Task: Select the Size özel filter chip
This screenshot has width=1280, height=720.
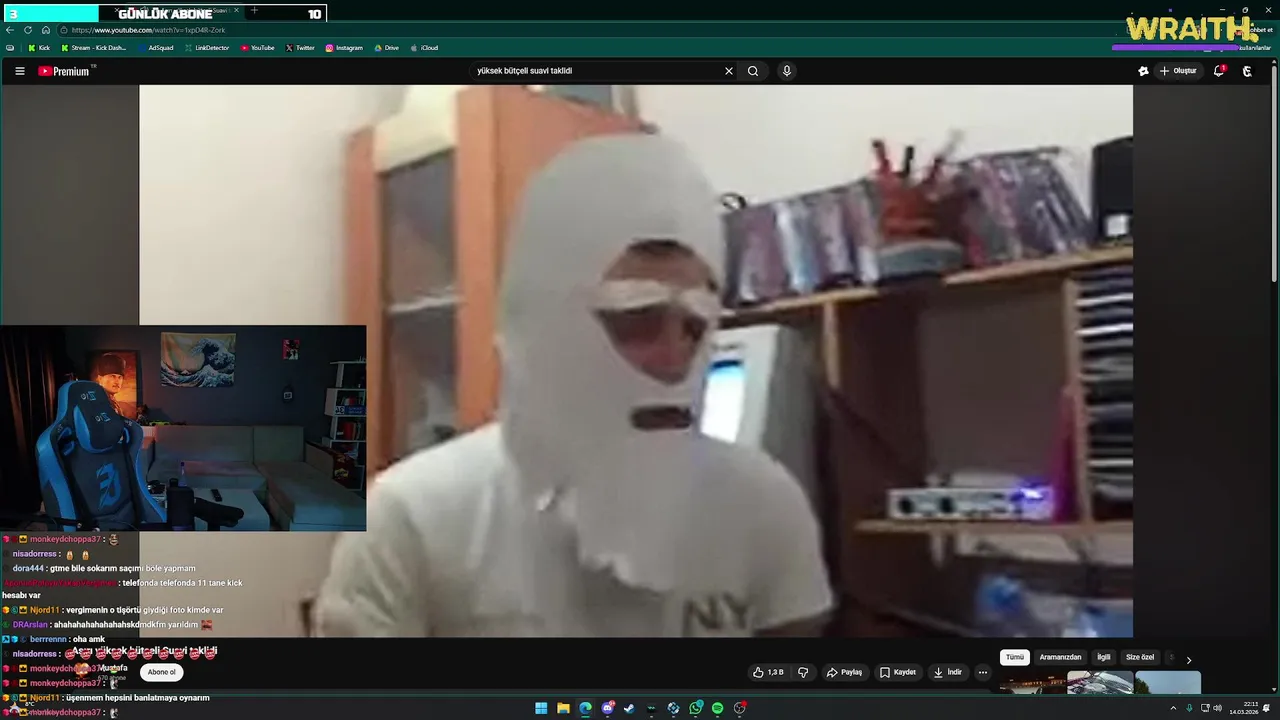Action: [1140, 657]
